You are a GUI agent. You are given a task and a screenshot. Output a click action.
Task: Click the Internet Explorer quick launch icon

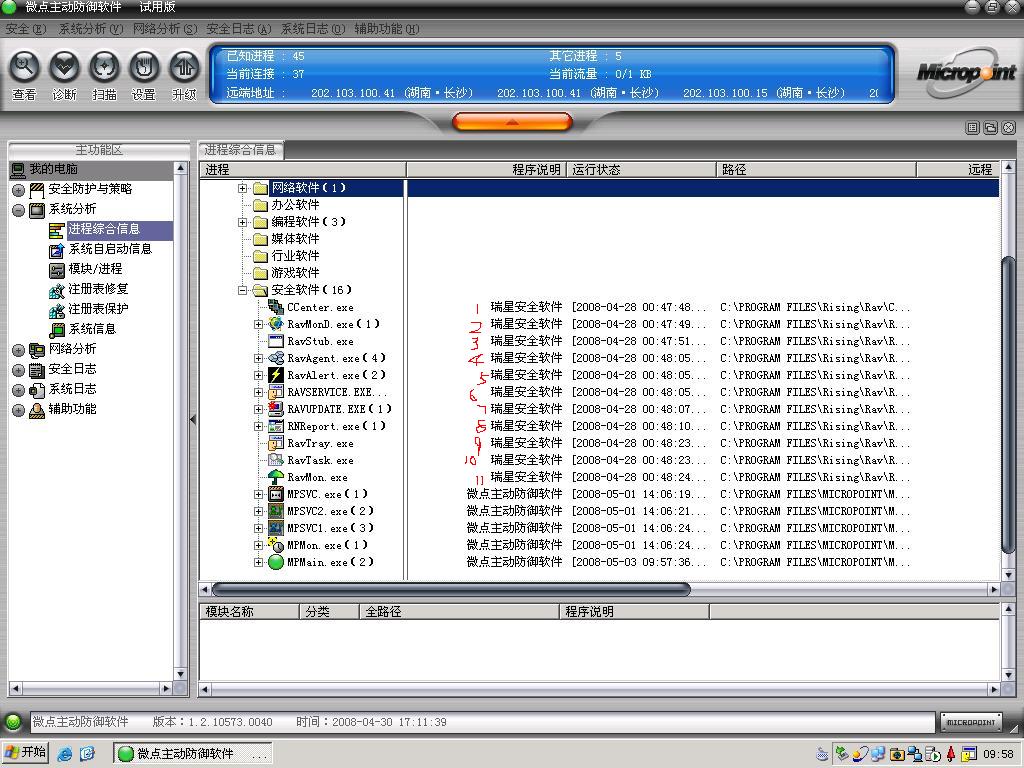(x=65, y=753)
